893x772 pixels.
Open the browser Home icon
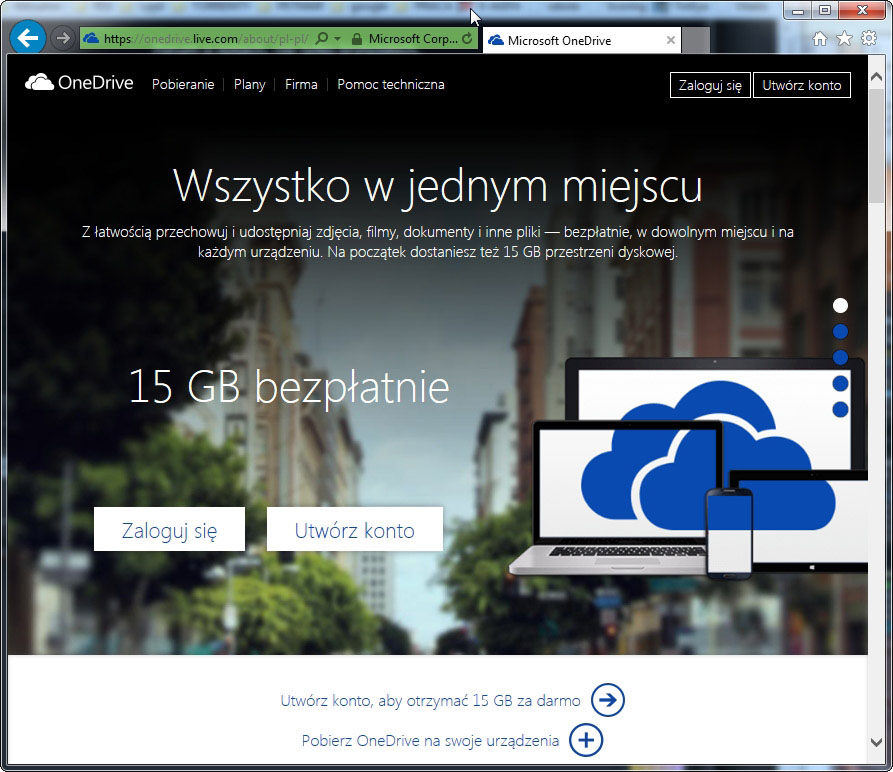click(x=820, y=39)
